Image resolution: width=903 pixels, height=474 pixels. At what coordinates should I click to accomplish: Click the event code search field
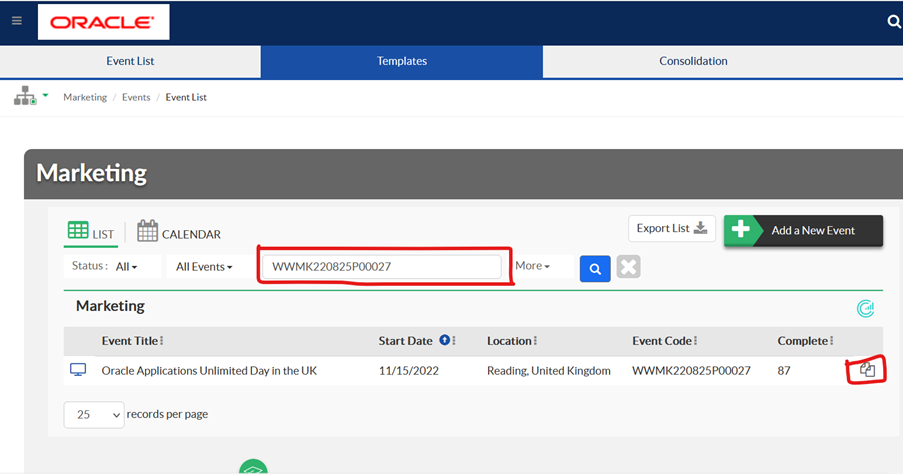381,267
